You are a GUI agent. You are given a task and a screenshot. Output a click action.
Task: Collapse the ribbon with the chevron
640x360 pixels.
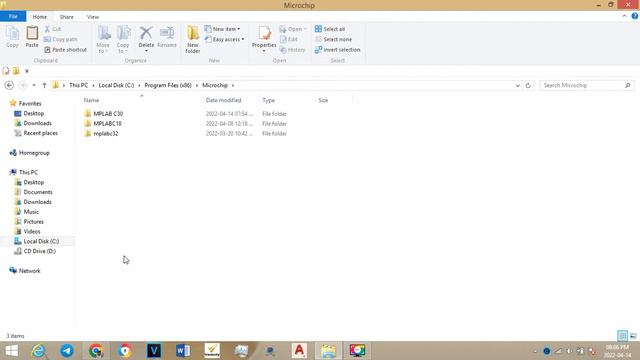click(624, 16)
